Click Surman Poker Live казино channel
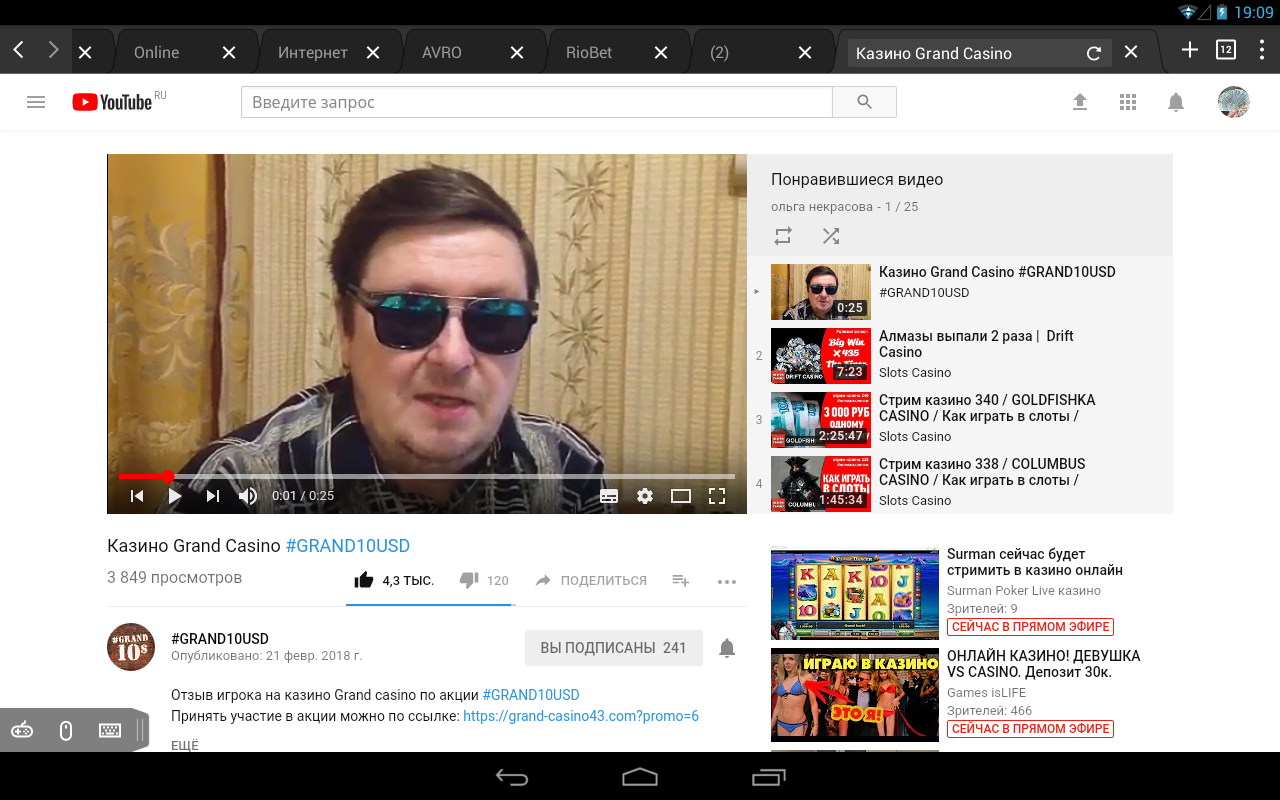Image resolution: width=1280 pixels, height=800 pixels. 1024,591
